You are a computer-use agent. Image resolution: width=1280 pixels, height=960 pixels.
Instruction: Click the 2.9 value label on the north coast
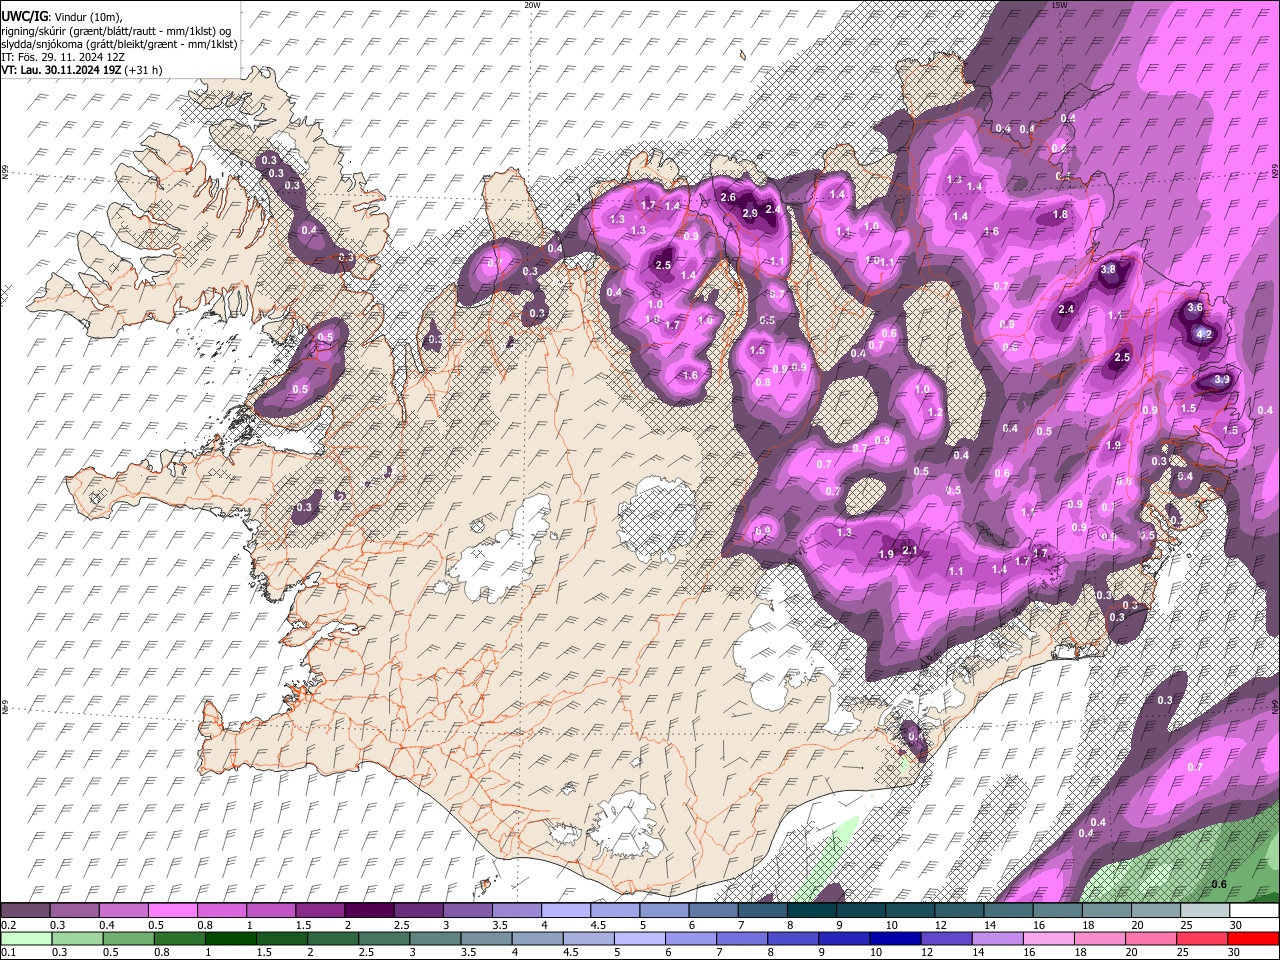tap(751, 213)
